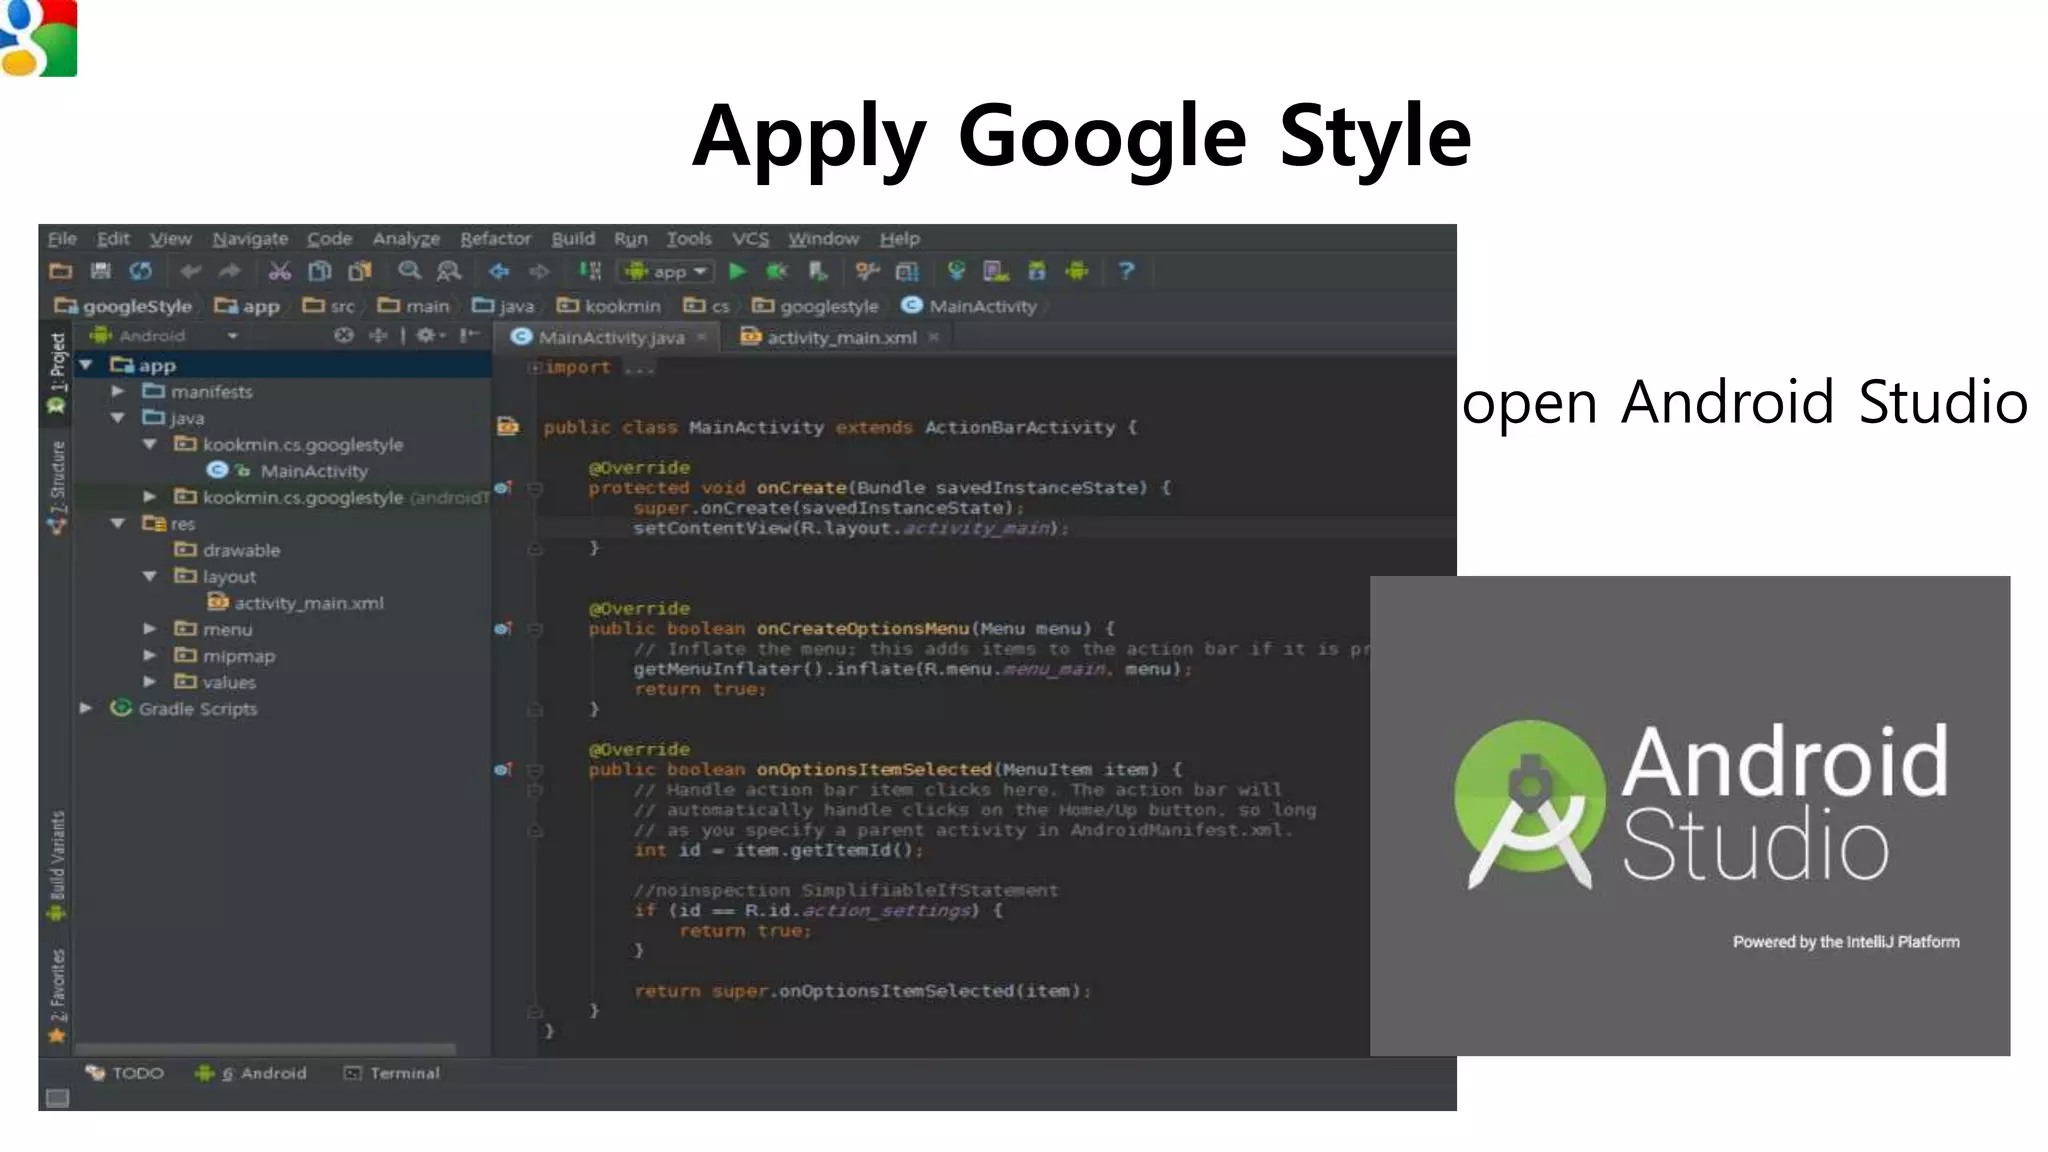Toggle the Structure side panel tab
2048x1152 pixels.
point(57,486)
